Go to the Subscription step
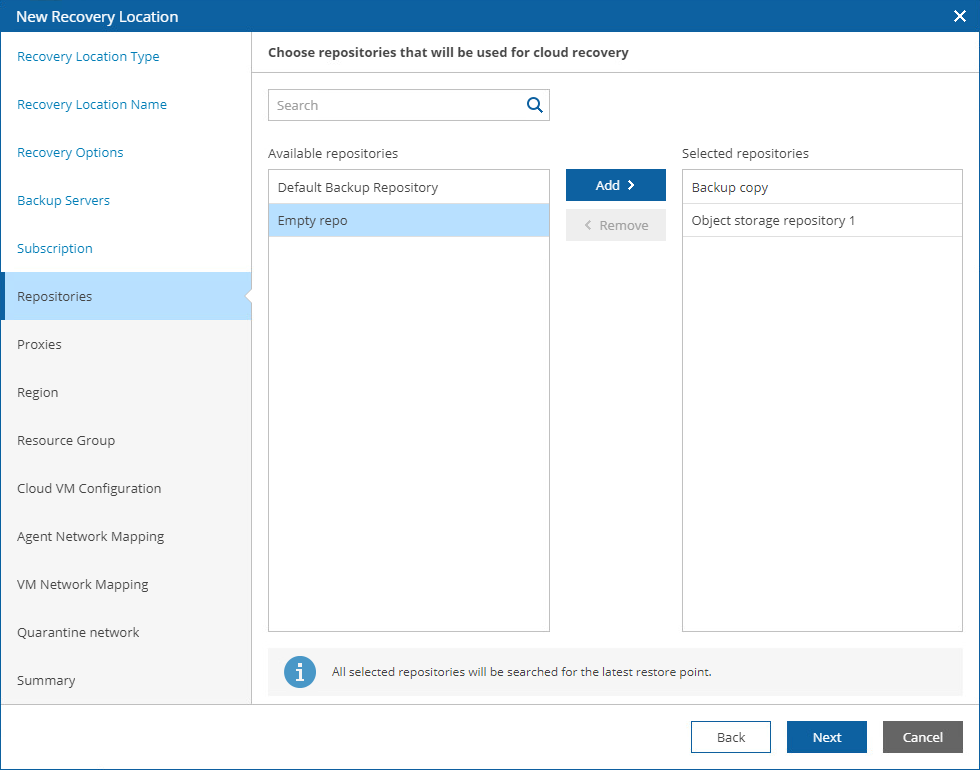980x770 pixels. 55,249
